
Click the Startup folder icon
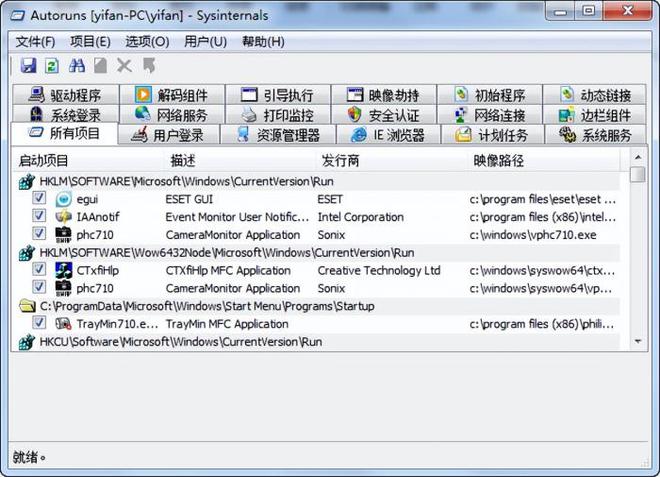click(27, 306)
